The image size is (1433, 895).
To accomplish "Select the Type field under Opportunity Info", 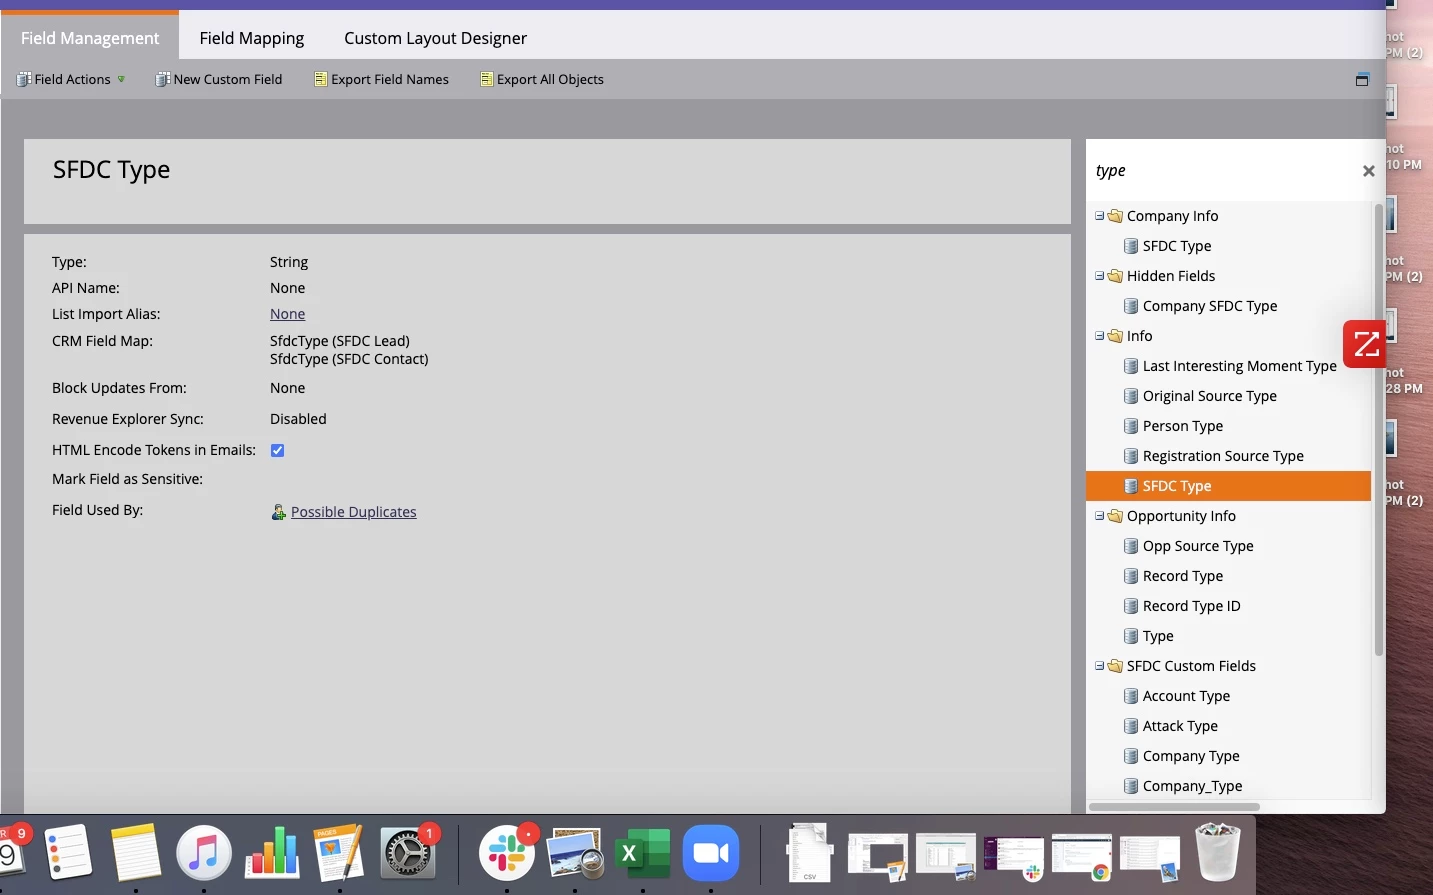I will [1158, 636].
